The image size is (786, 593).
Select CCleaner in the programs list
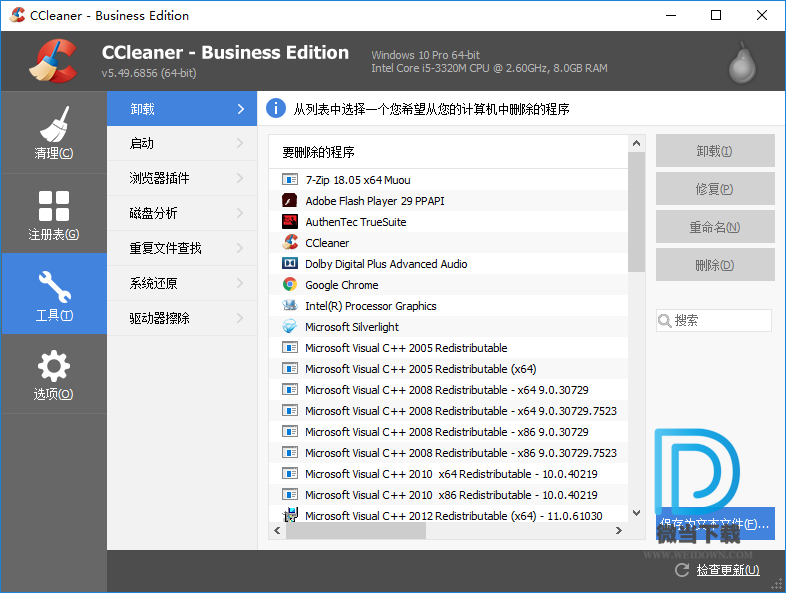pos(448,243)
